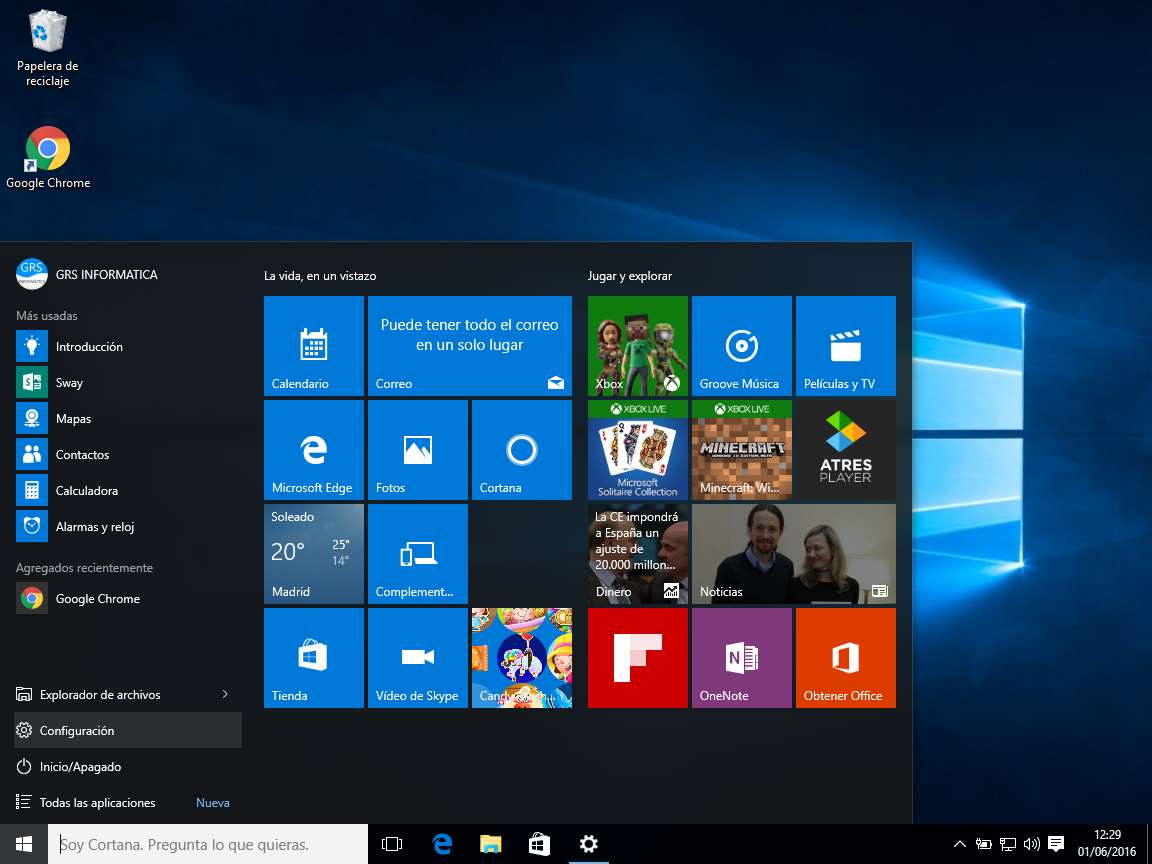
Task: Launch Microsoft Solitaire Collection tile
Action: pos(638,450)
